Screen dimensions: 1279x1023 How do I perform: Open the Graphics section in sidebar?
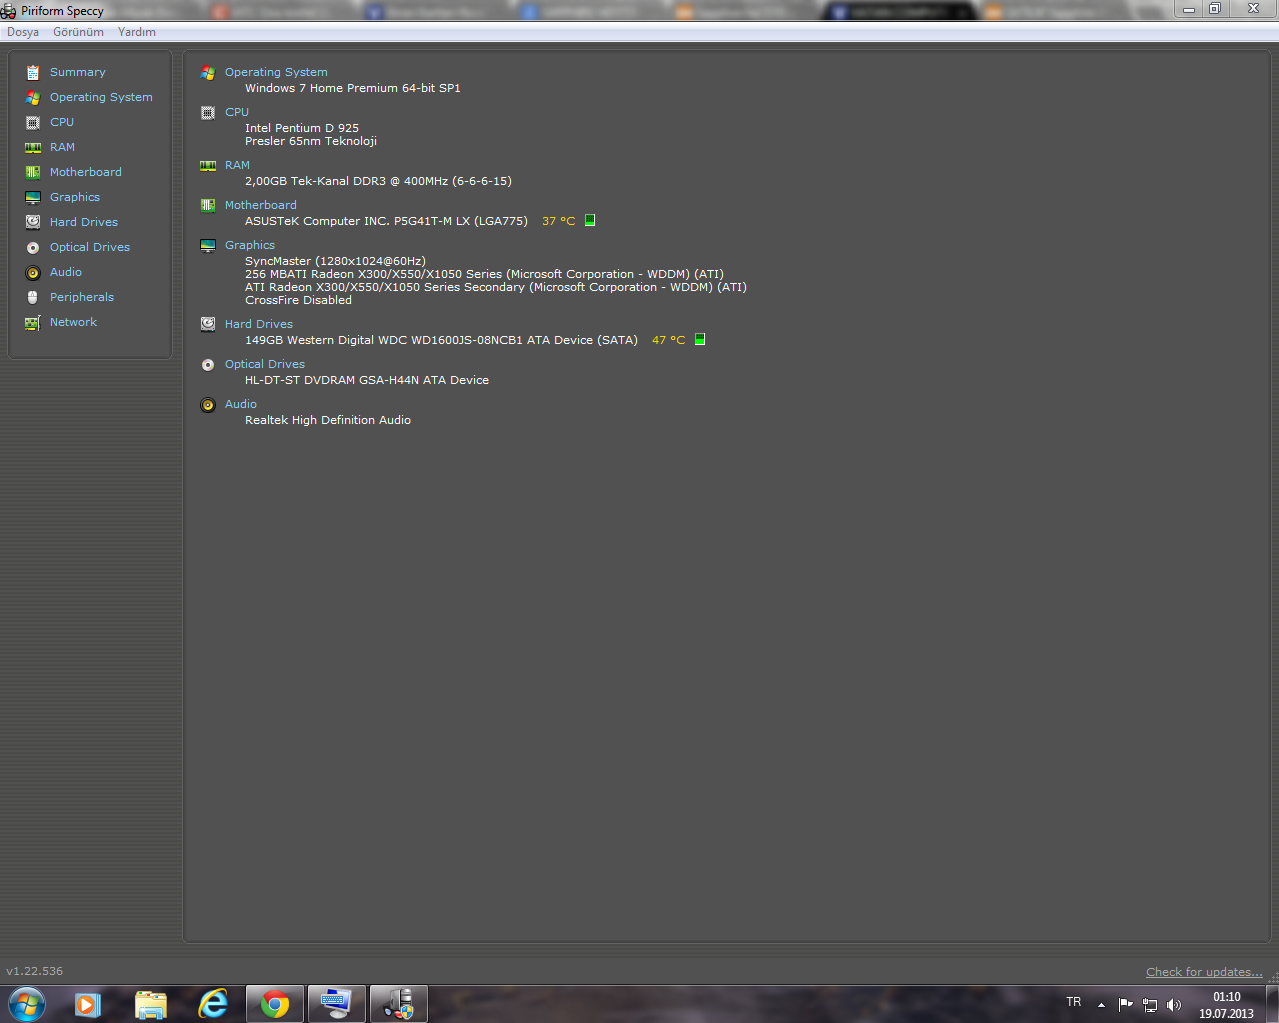click(x=75, y=197)
